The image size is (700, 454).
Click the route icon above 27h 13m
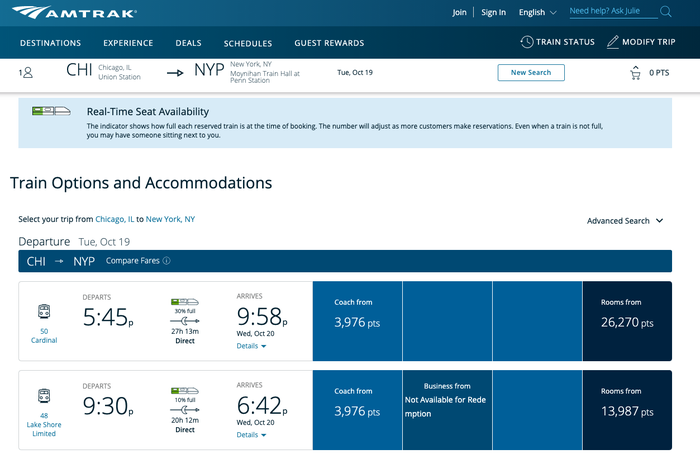coord(185,321)
